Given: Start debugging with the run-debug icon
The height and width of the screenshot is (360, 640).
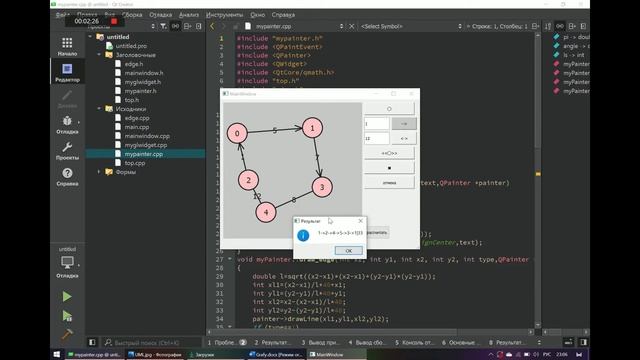Looking at the screenshot, I should click(67, 316).
